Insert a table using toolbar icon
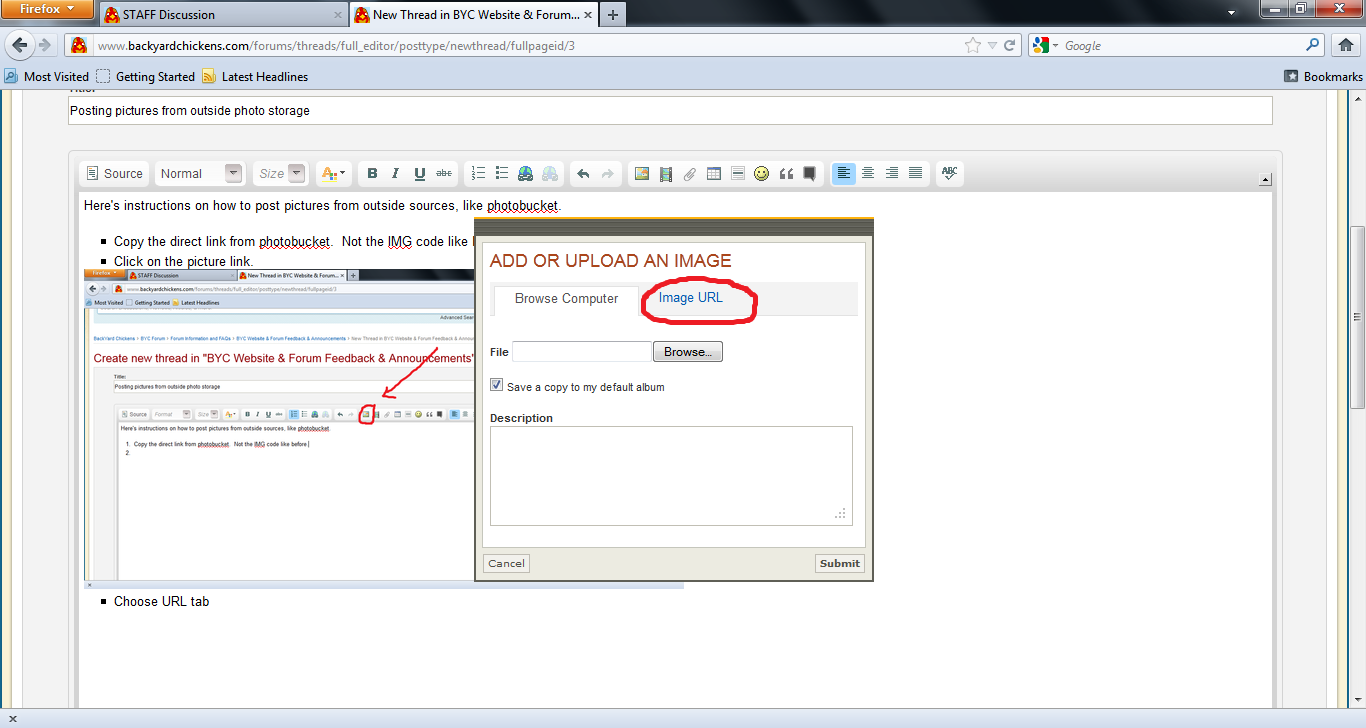 (714, 173)
